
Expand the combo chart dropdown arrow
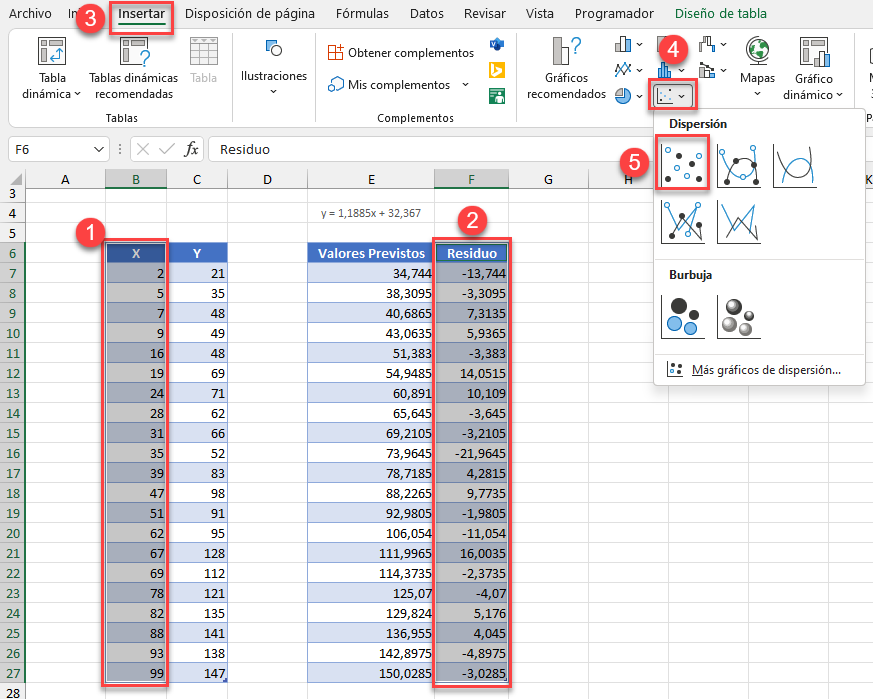(x=723, y=70)
